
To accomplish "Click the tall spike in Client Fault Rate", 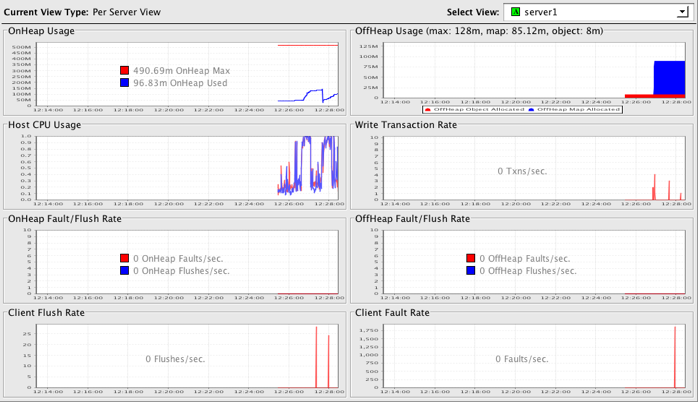I will tap(675, 357).
